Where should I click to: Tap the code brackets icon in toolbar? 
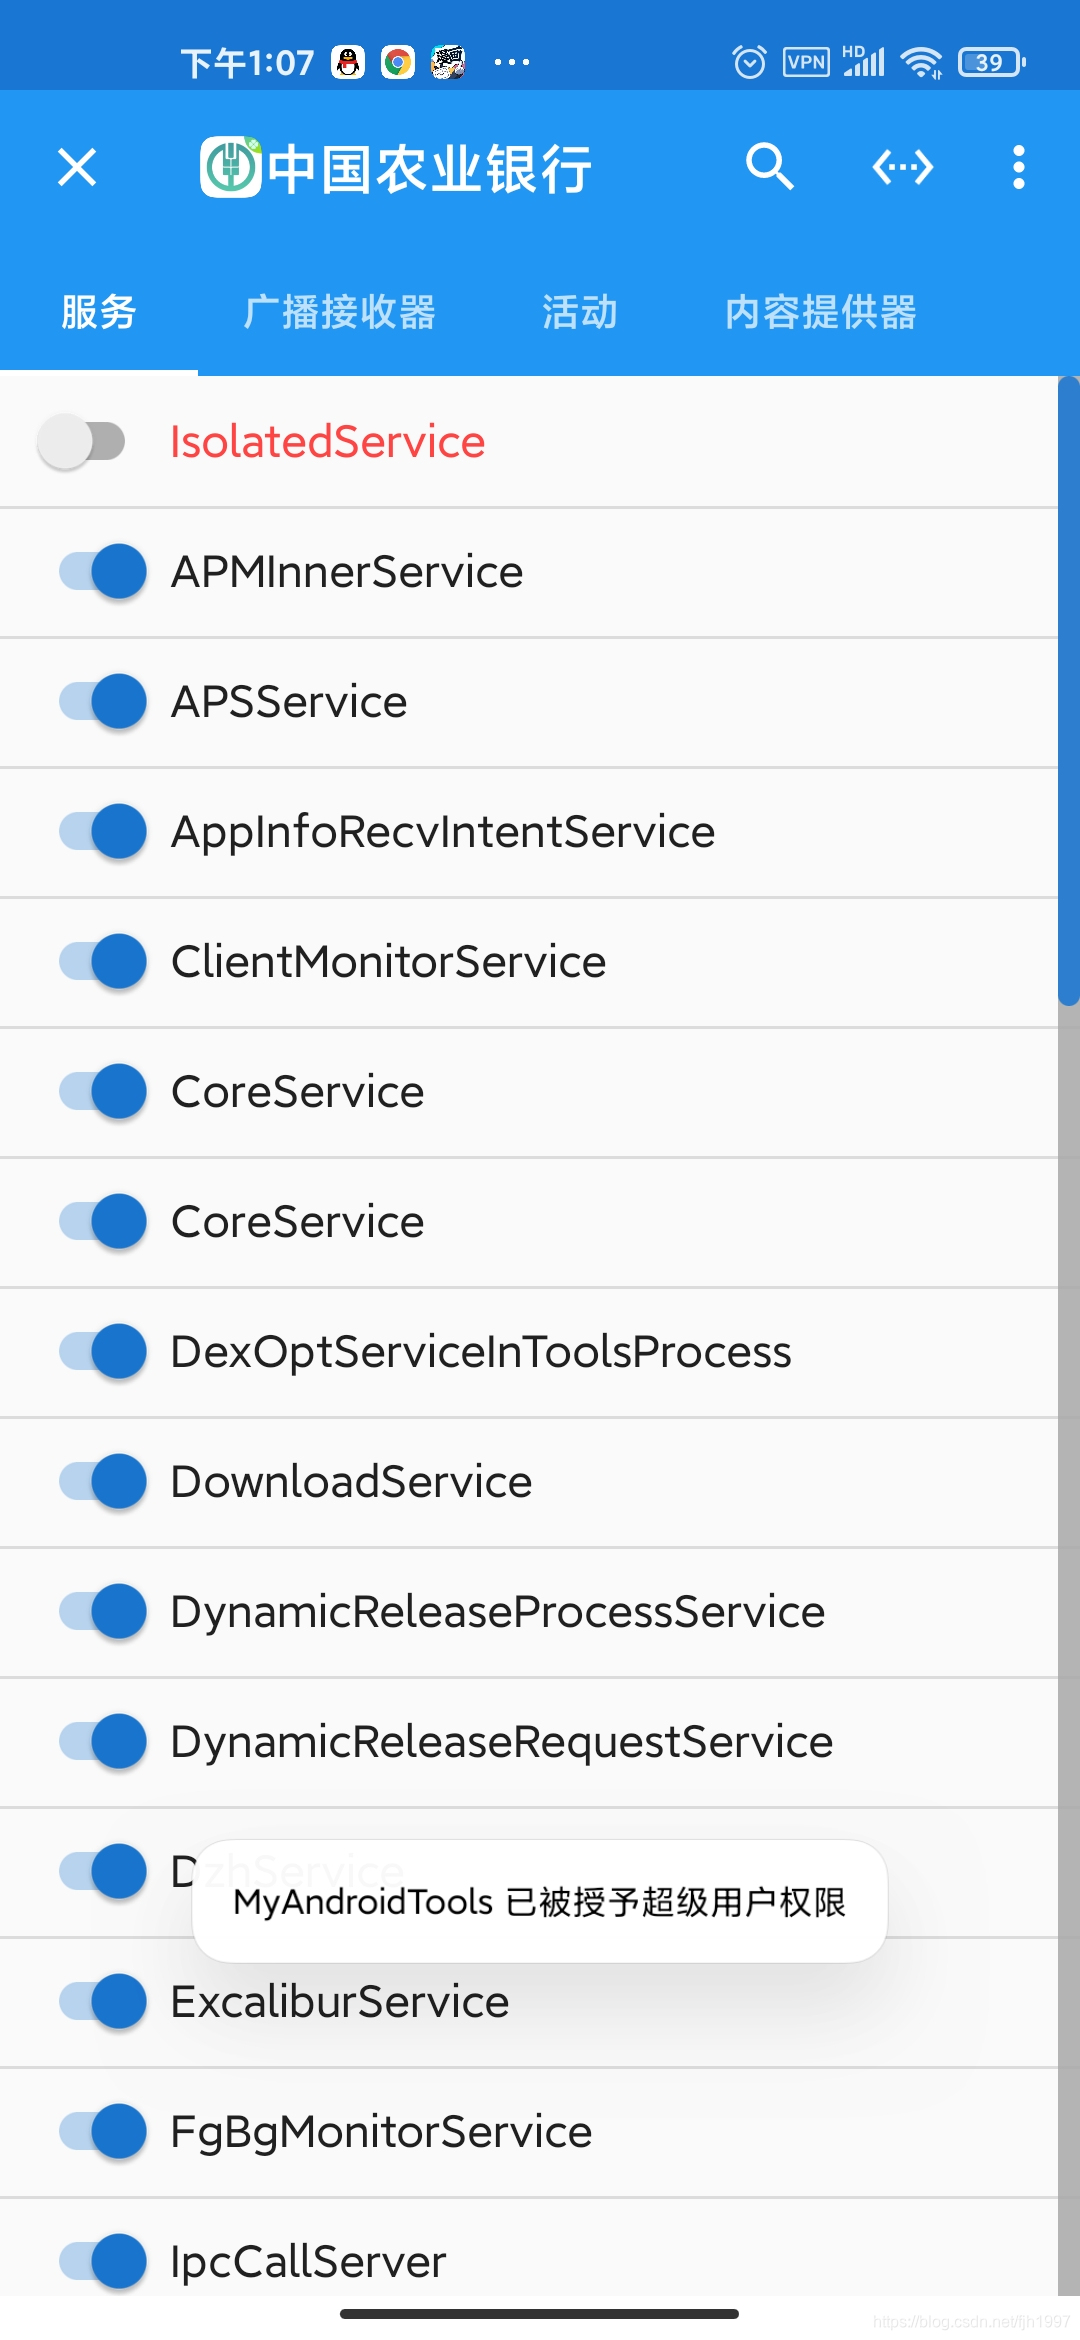tap(903, 167)
